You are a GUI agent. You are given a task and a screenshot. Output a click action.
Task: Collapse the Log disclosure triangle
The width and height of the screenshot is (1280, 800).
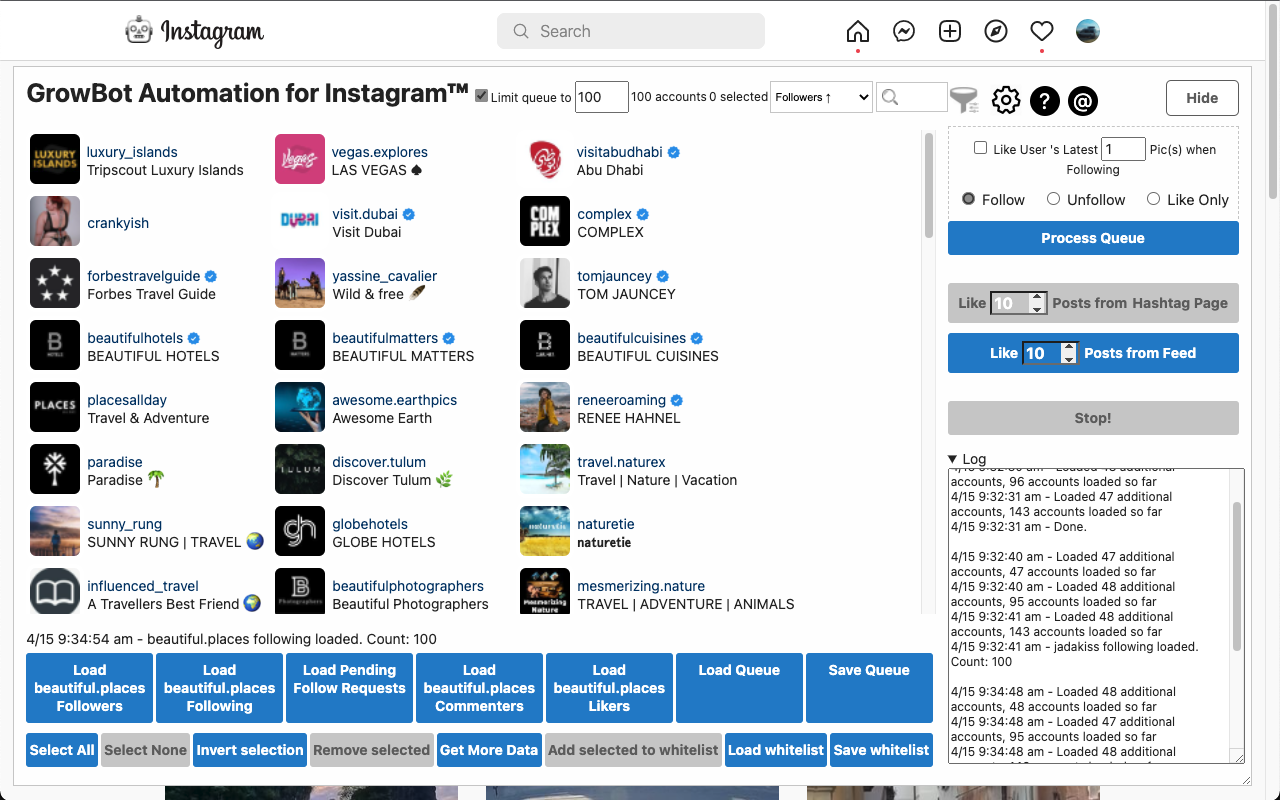point(953,460)
